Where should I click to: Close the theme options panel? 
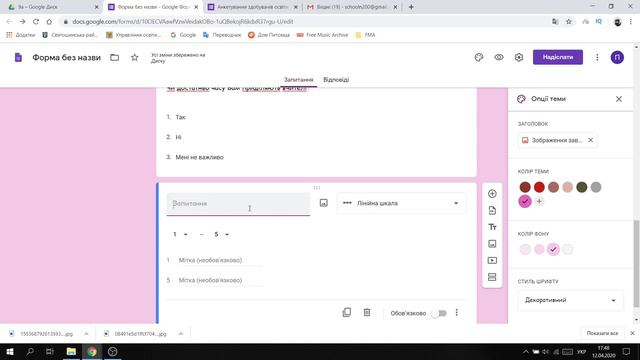pyautogui.click(x=619, y=99)
